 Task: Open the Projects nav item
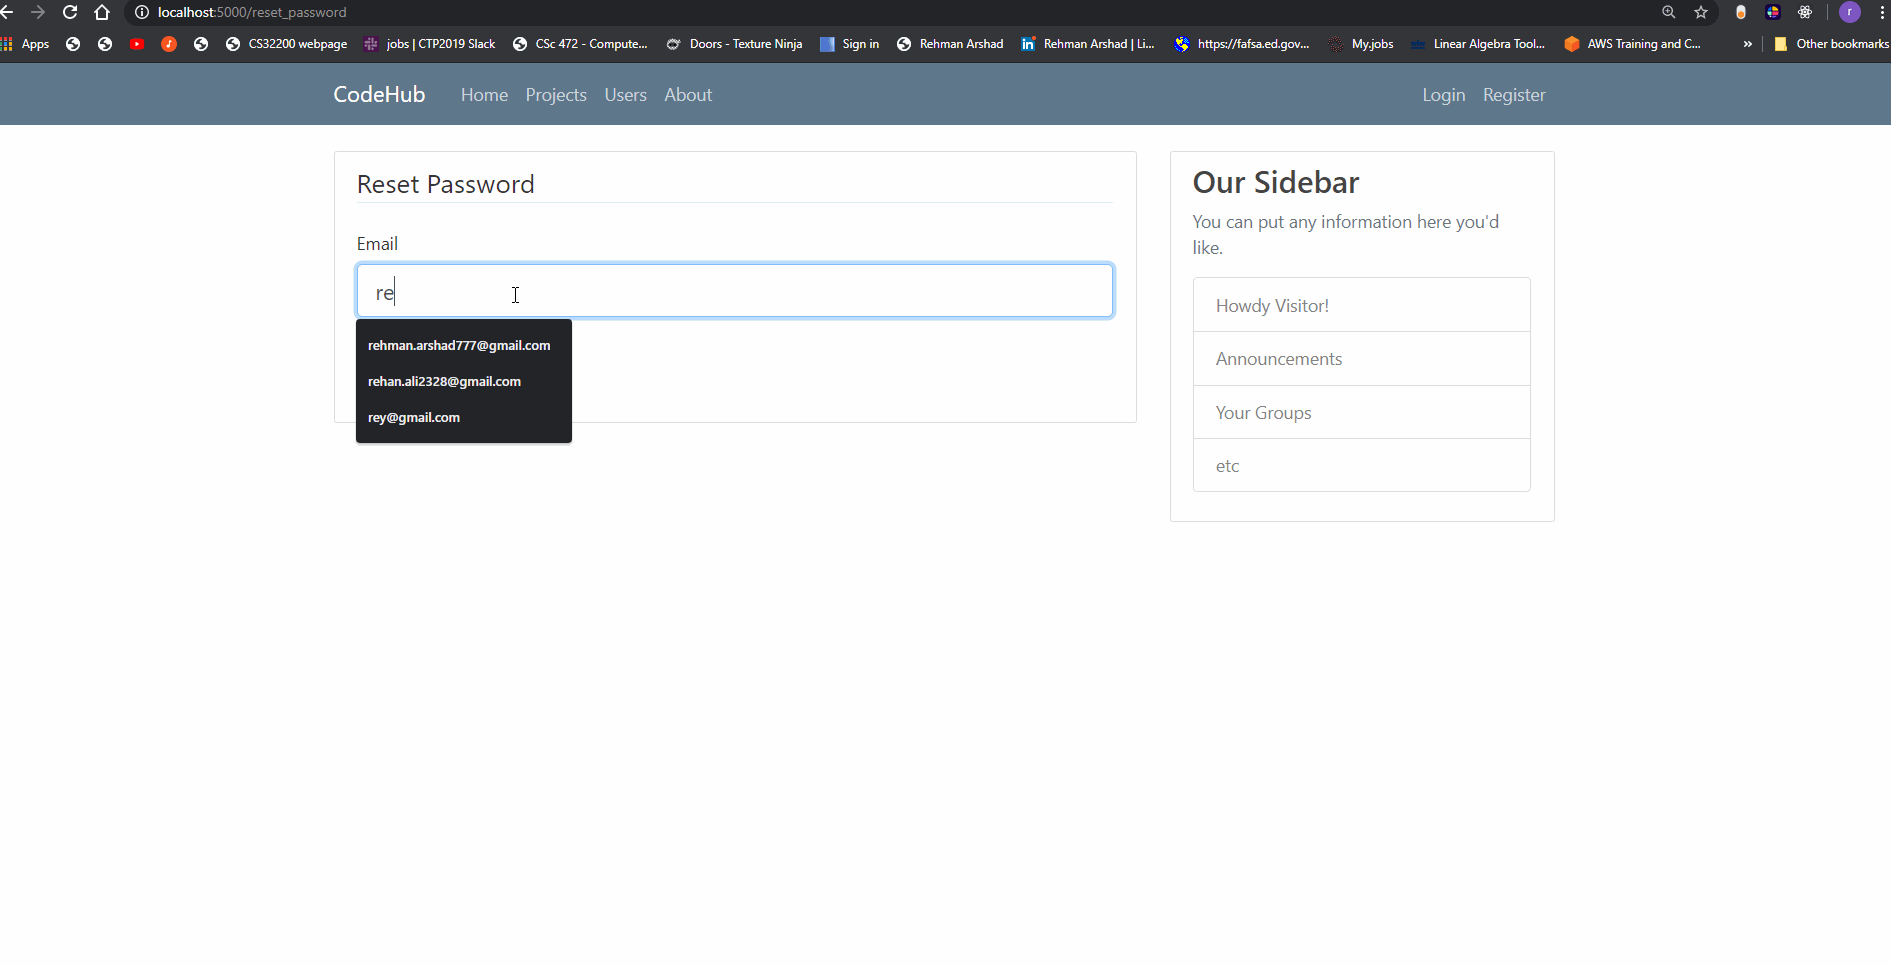pyautogui.click(x=556, y=95)
